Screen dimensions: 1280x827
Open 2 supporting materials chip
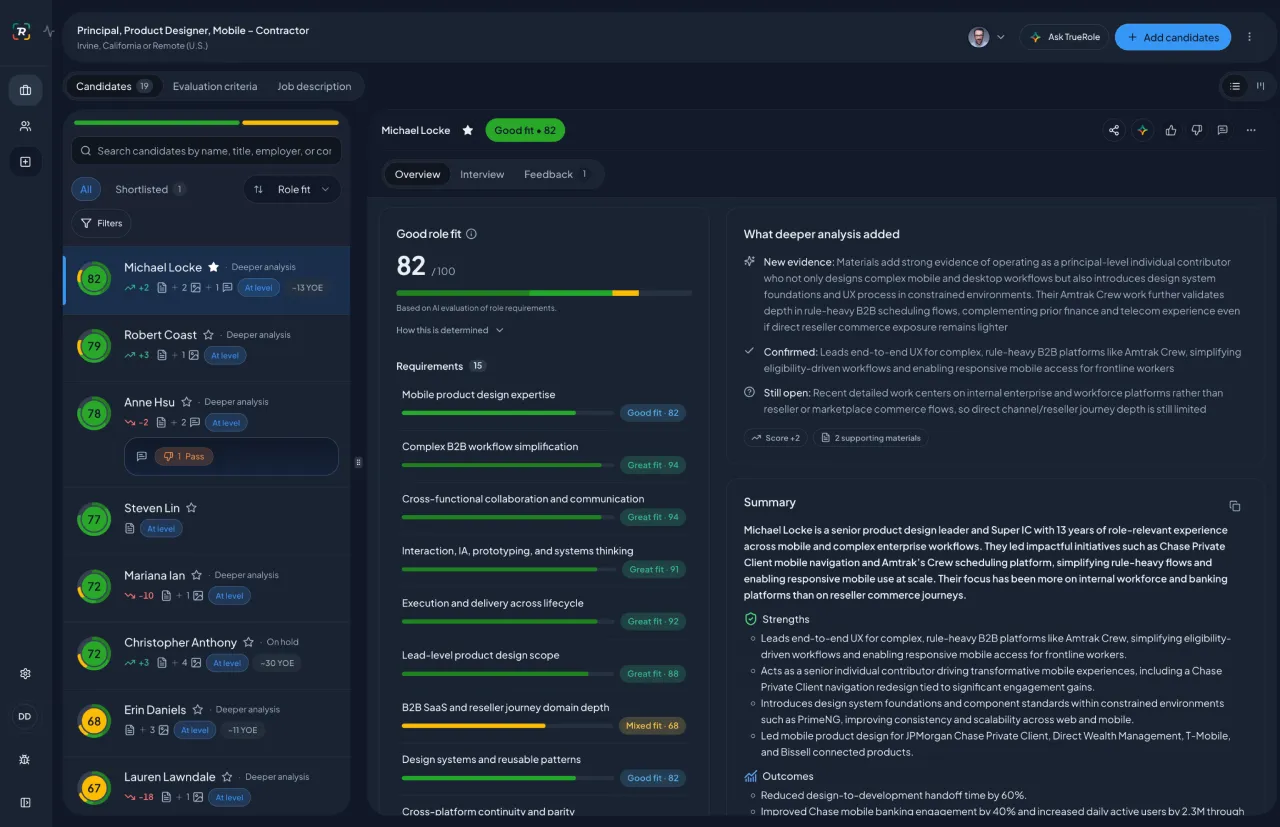point(870,438)
